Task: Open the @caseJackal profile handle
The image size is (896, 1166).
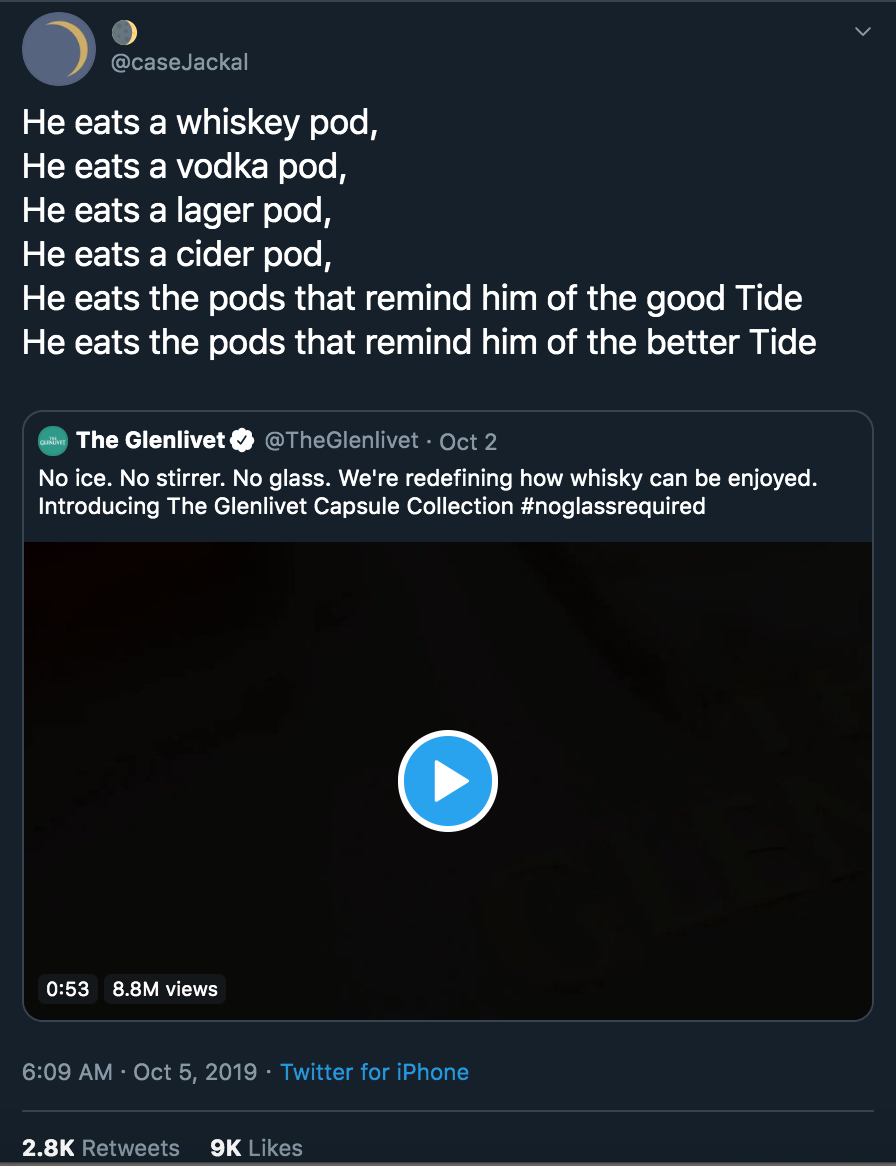Action: point(179,62)
